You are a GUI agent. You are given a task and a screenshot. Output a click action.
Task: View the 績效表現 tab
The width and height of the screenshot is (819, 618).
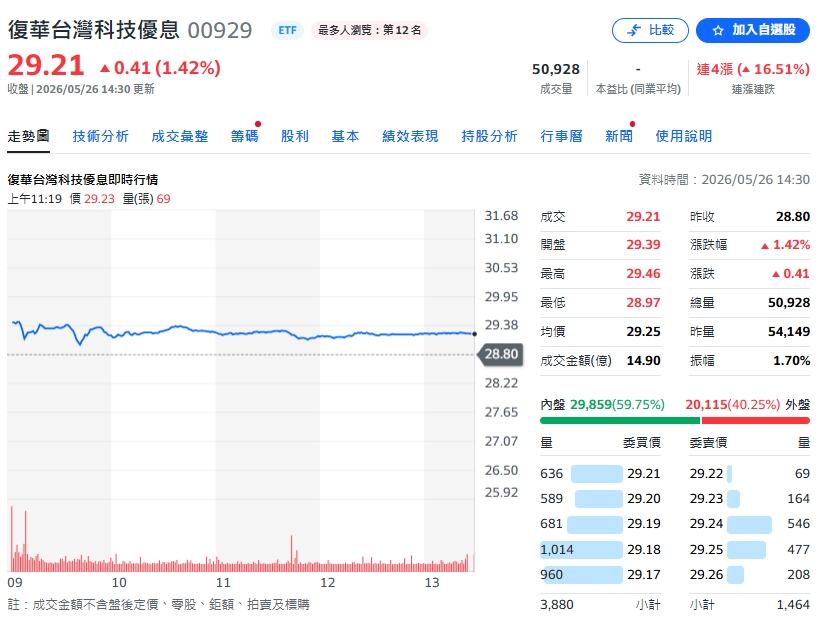click(410, 136)
